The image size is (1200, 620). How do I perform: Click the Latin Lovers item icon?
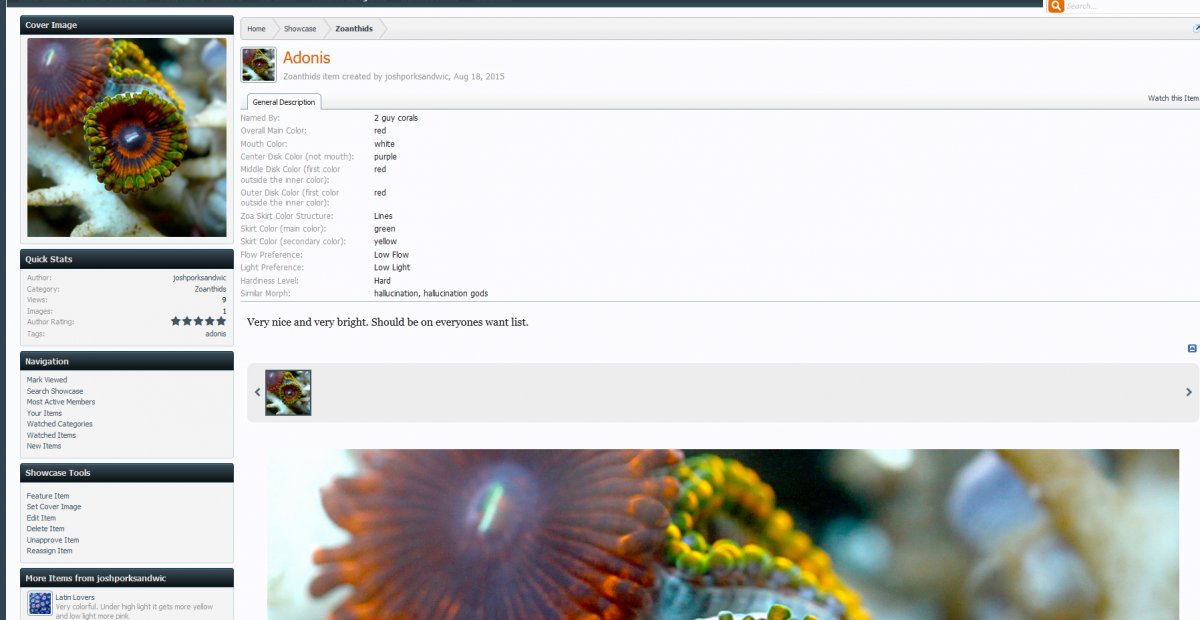(x=40, y=603)
